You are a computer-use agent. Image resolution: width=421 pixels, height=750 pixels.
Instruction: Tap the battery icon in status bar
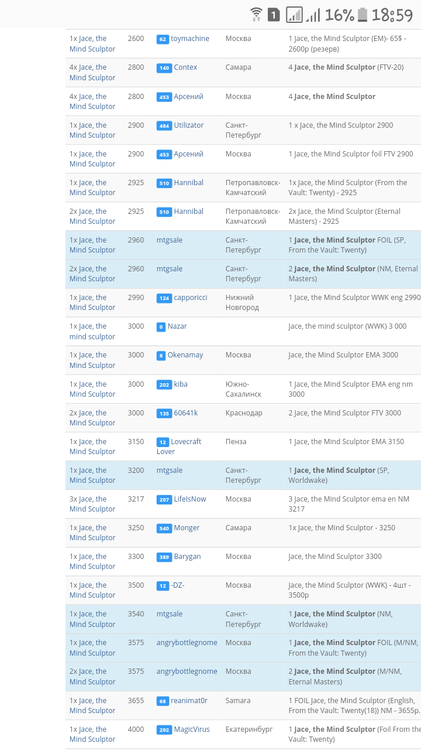click(362, 15)
